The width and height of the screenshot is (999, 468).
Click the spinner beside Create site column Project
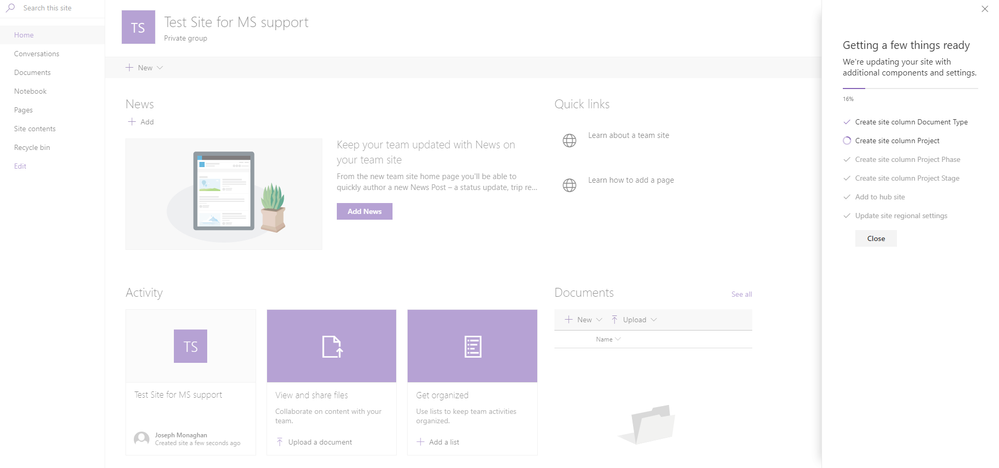click(x=847, y=141)
